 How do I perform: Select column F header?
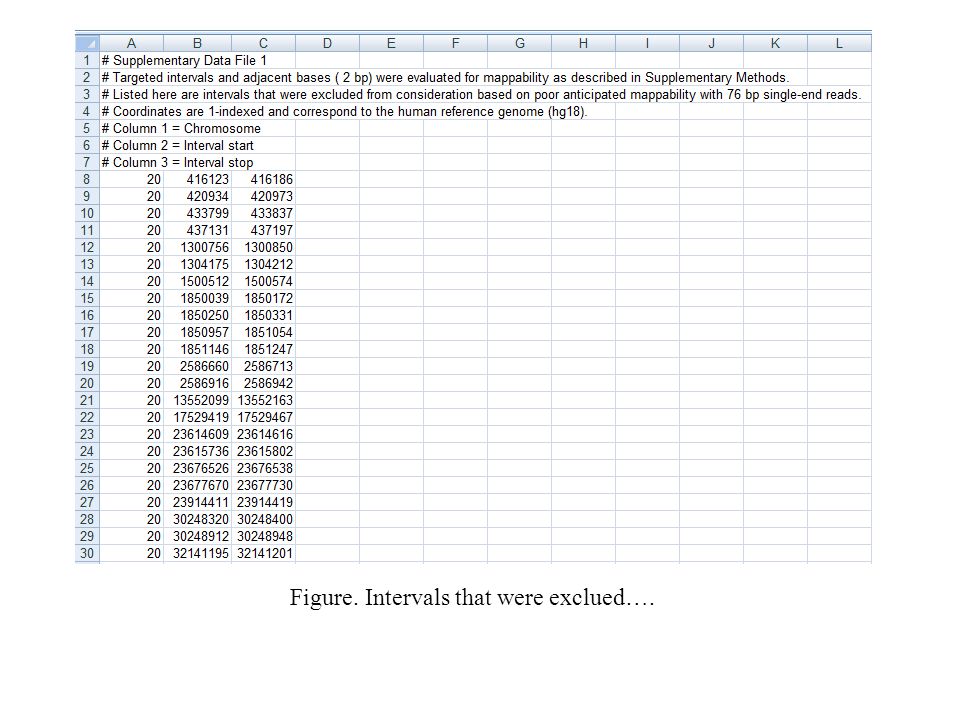click(456, 43)
